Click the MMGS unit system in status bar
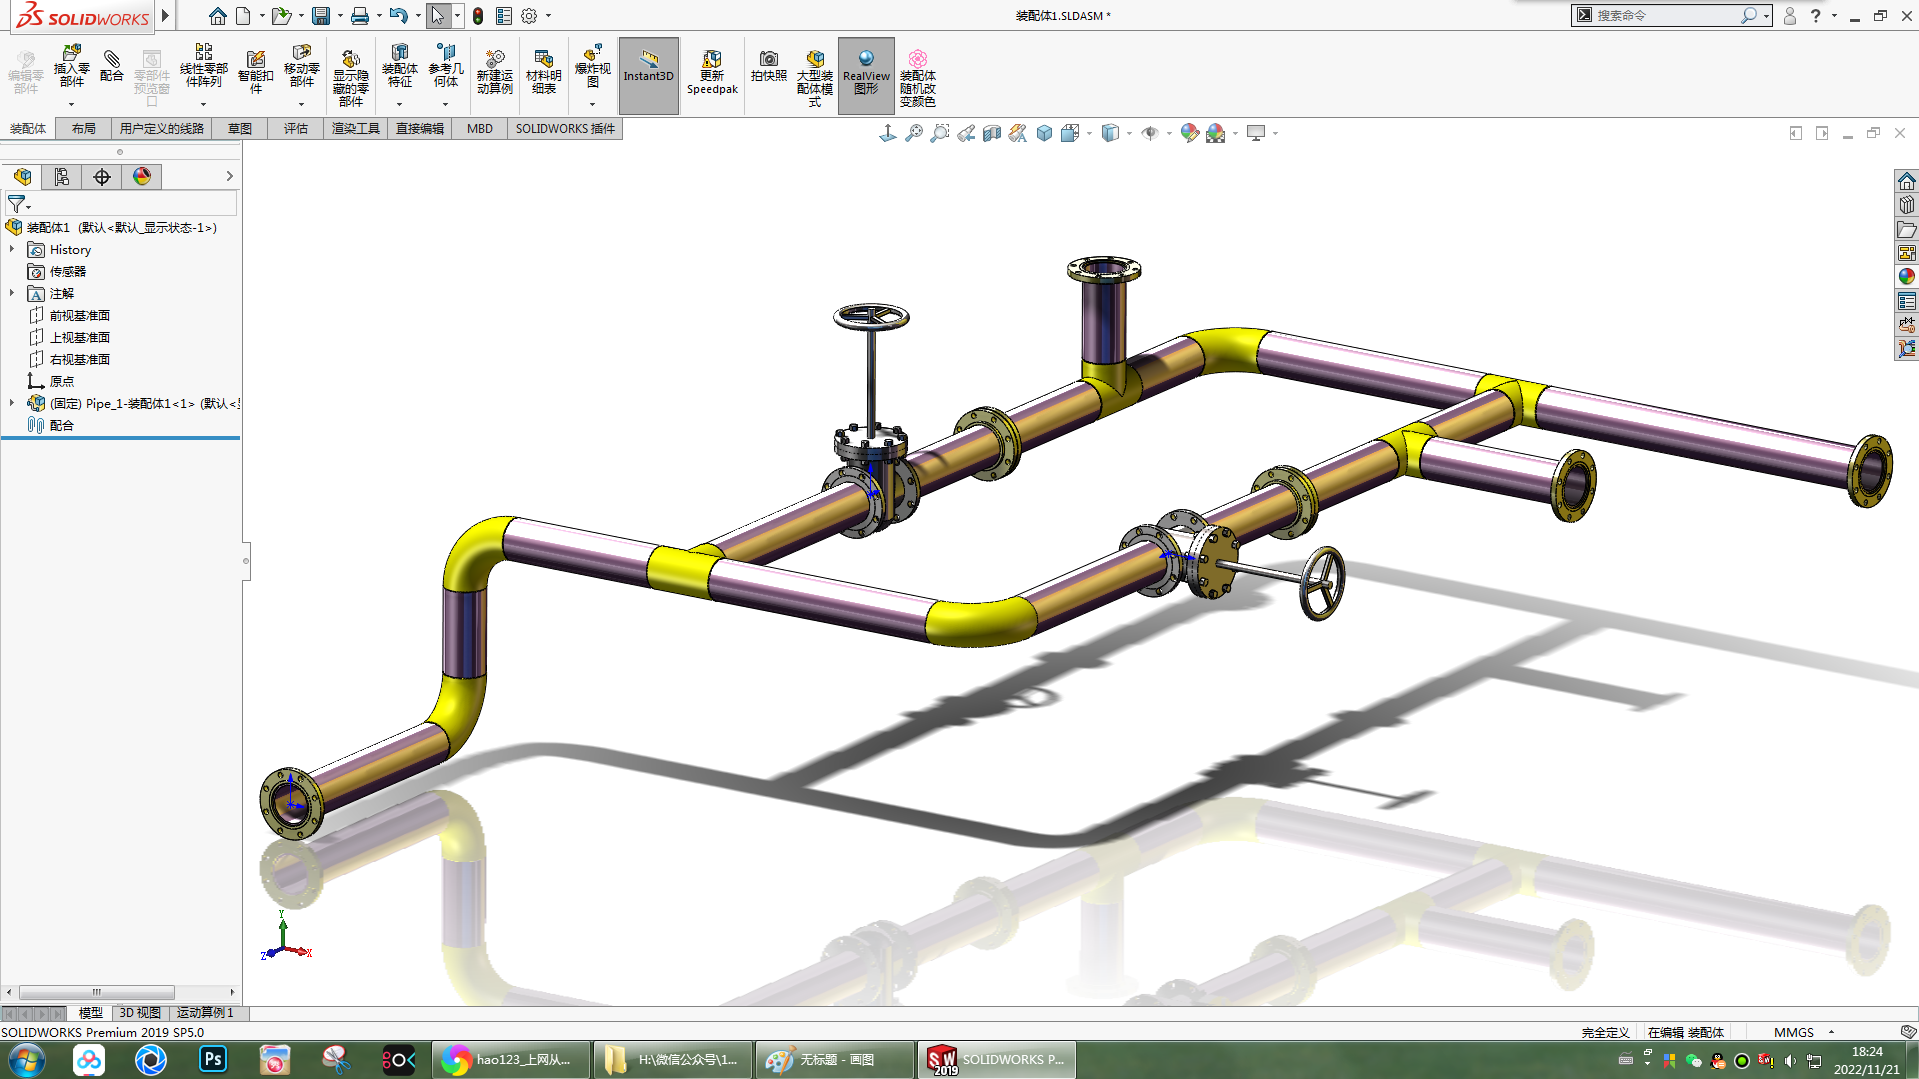This screenshot has height=1079, width=1919. click(1793, 1032)
